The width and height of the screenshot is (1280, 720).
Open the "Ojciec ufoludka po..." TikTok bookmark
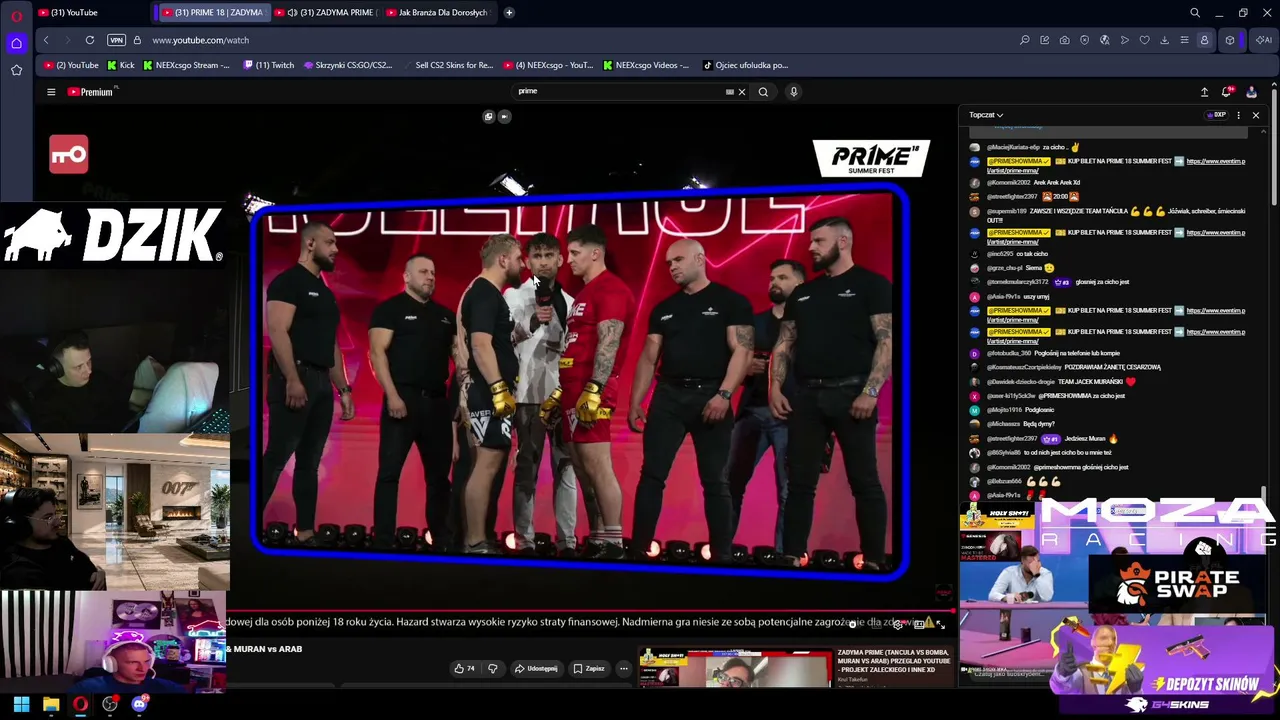(x=746, y=65)
